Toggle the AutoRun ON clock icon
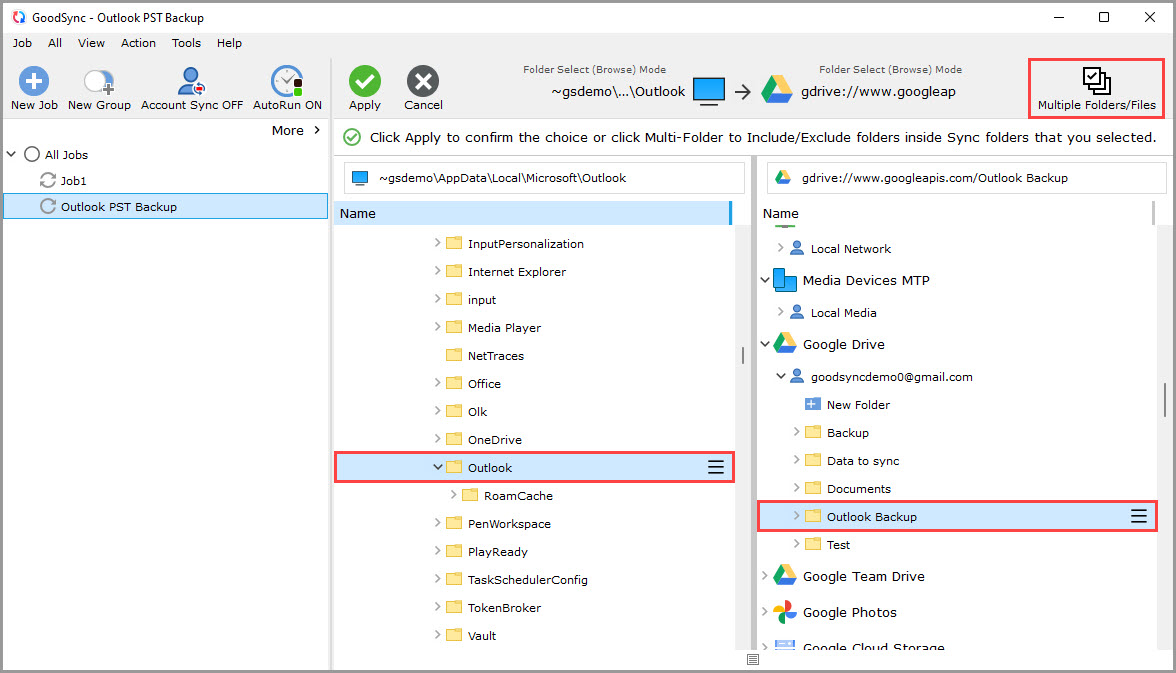Viewport: 1176px width, 673px height. click(287, 81)
